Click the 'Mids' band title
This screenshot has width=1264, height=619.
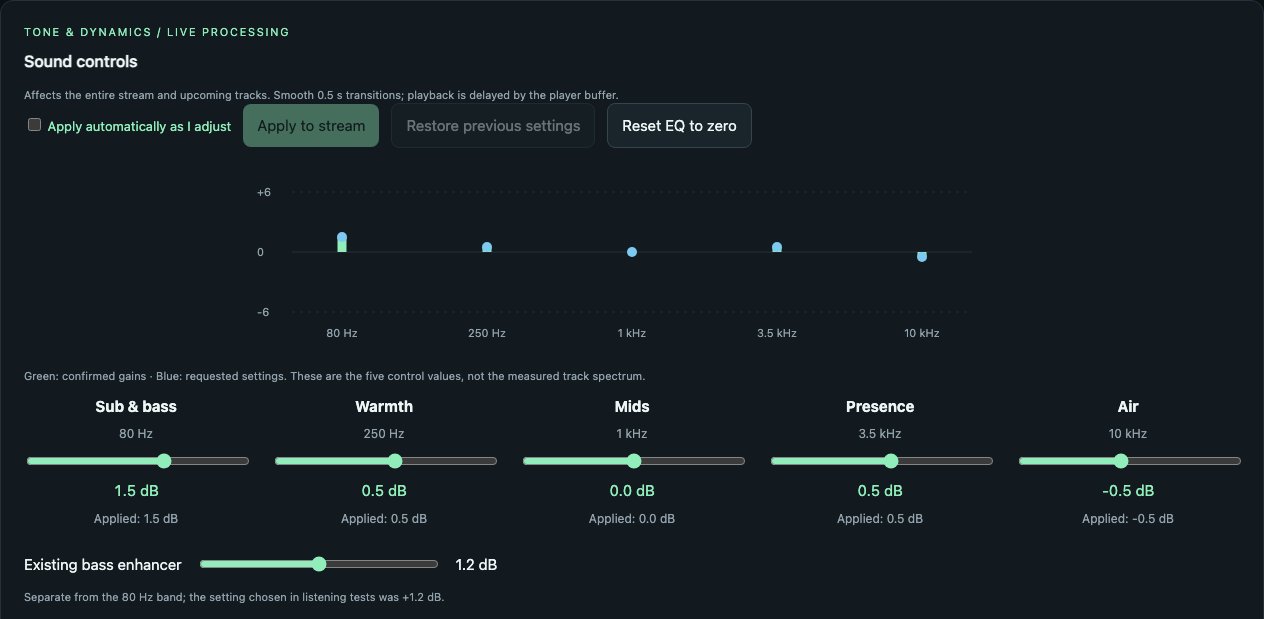[632, 407]
